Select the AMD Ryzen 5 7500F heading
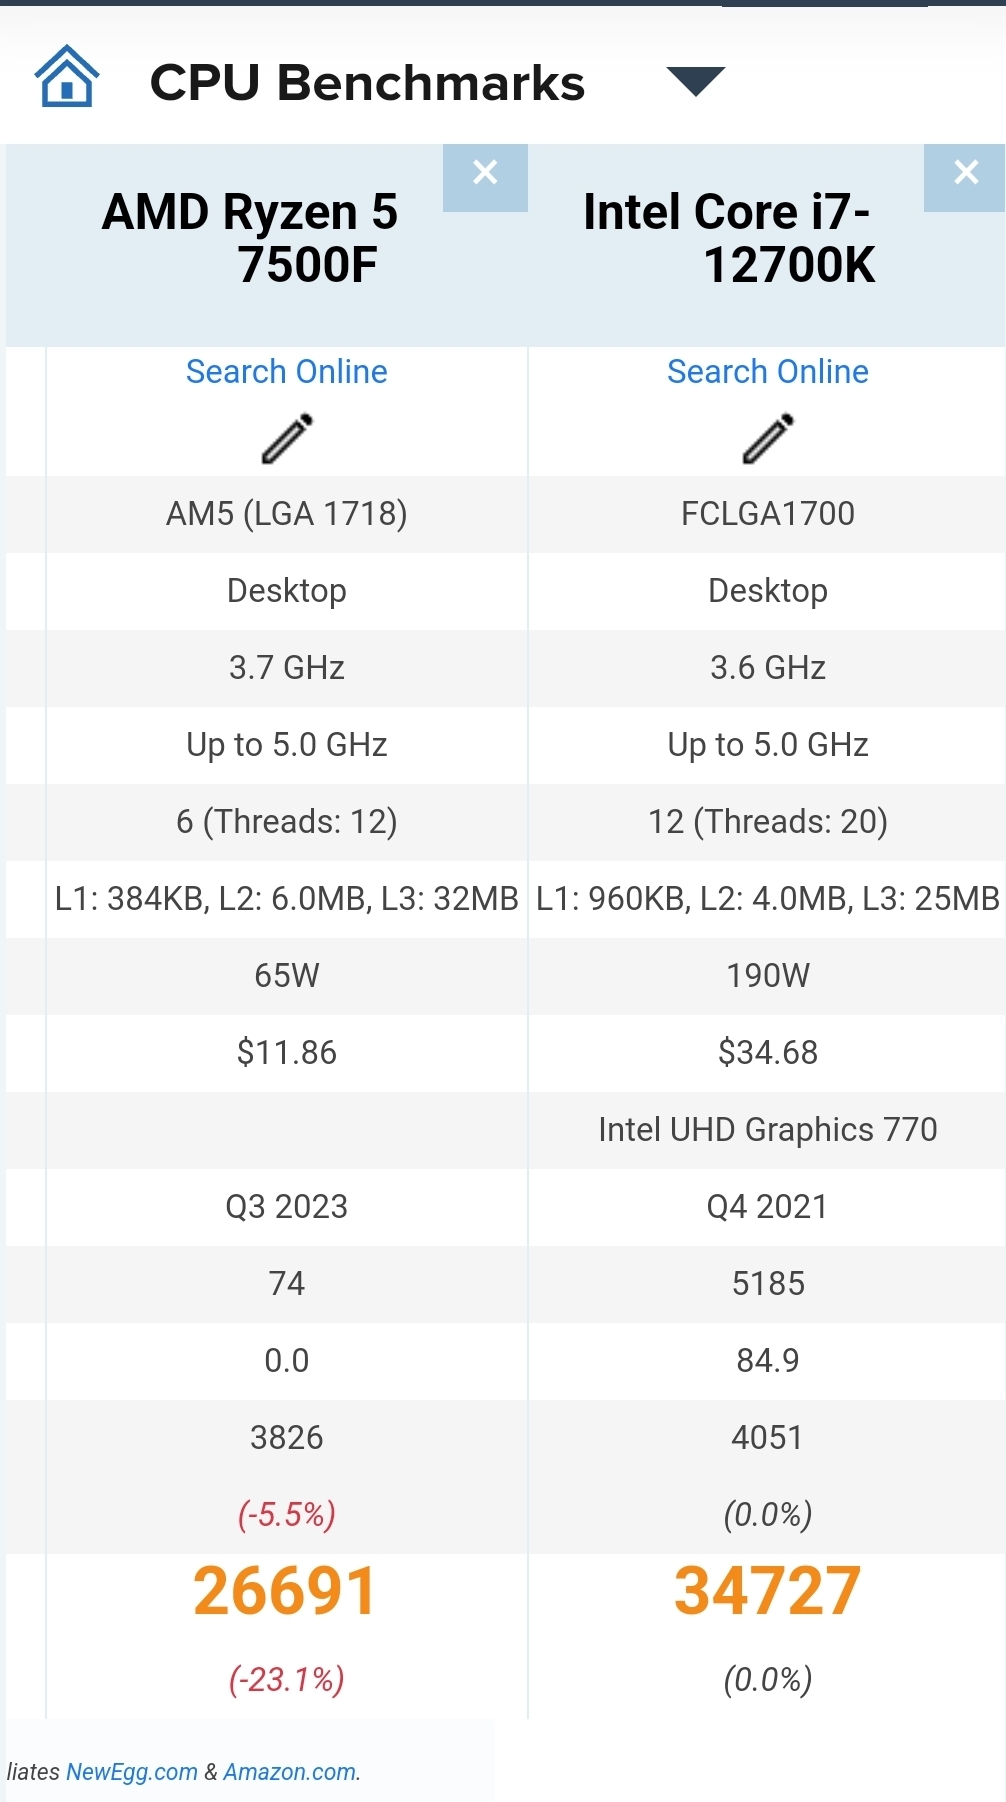Screen dimensions: 1006x1802 [x=250, y=238]
